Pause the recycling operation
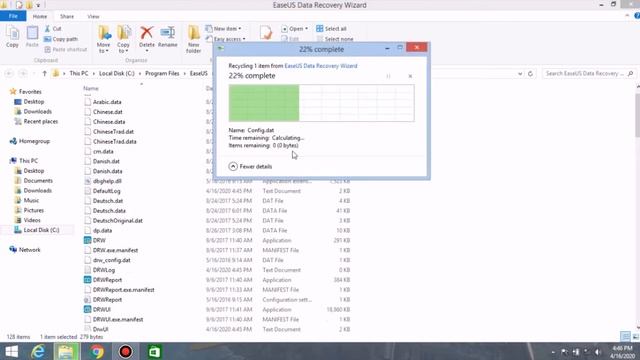This screenshot has height=360, width=640. (388, 76)
